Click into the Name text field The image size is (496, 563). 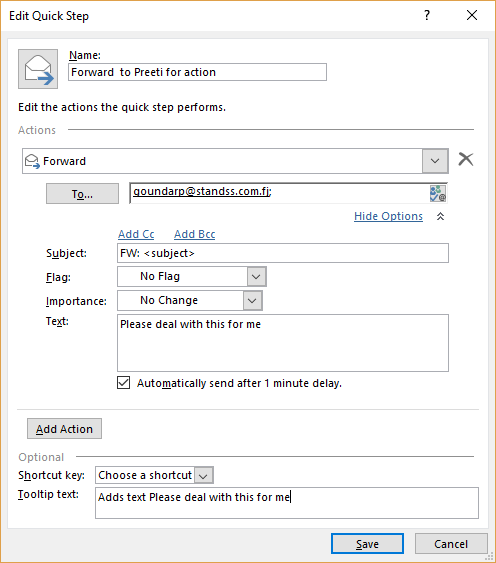pos(198,72)
